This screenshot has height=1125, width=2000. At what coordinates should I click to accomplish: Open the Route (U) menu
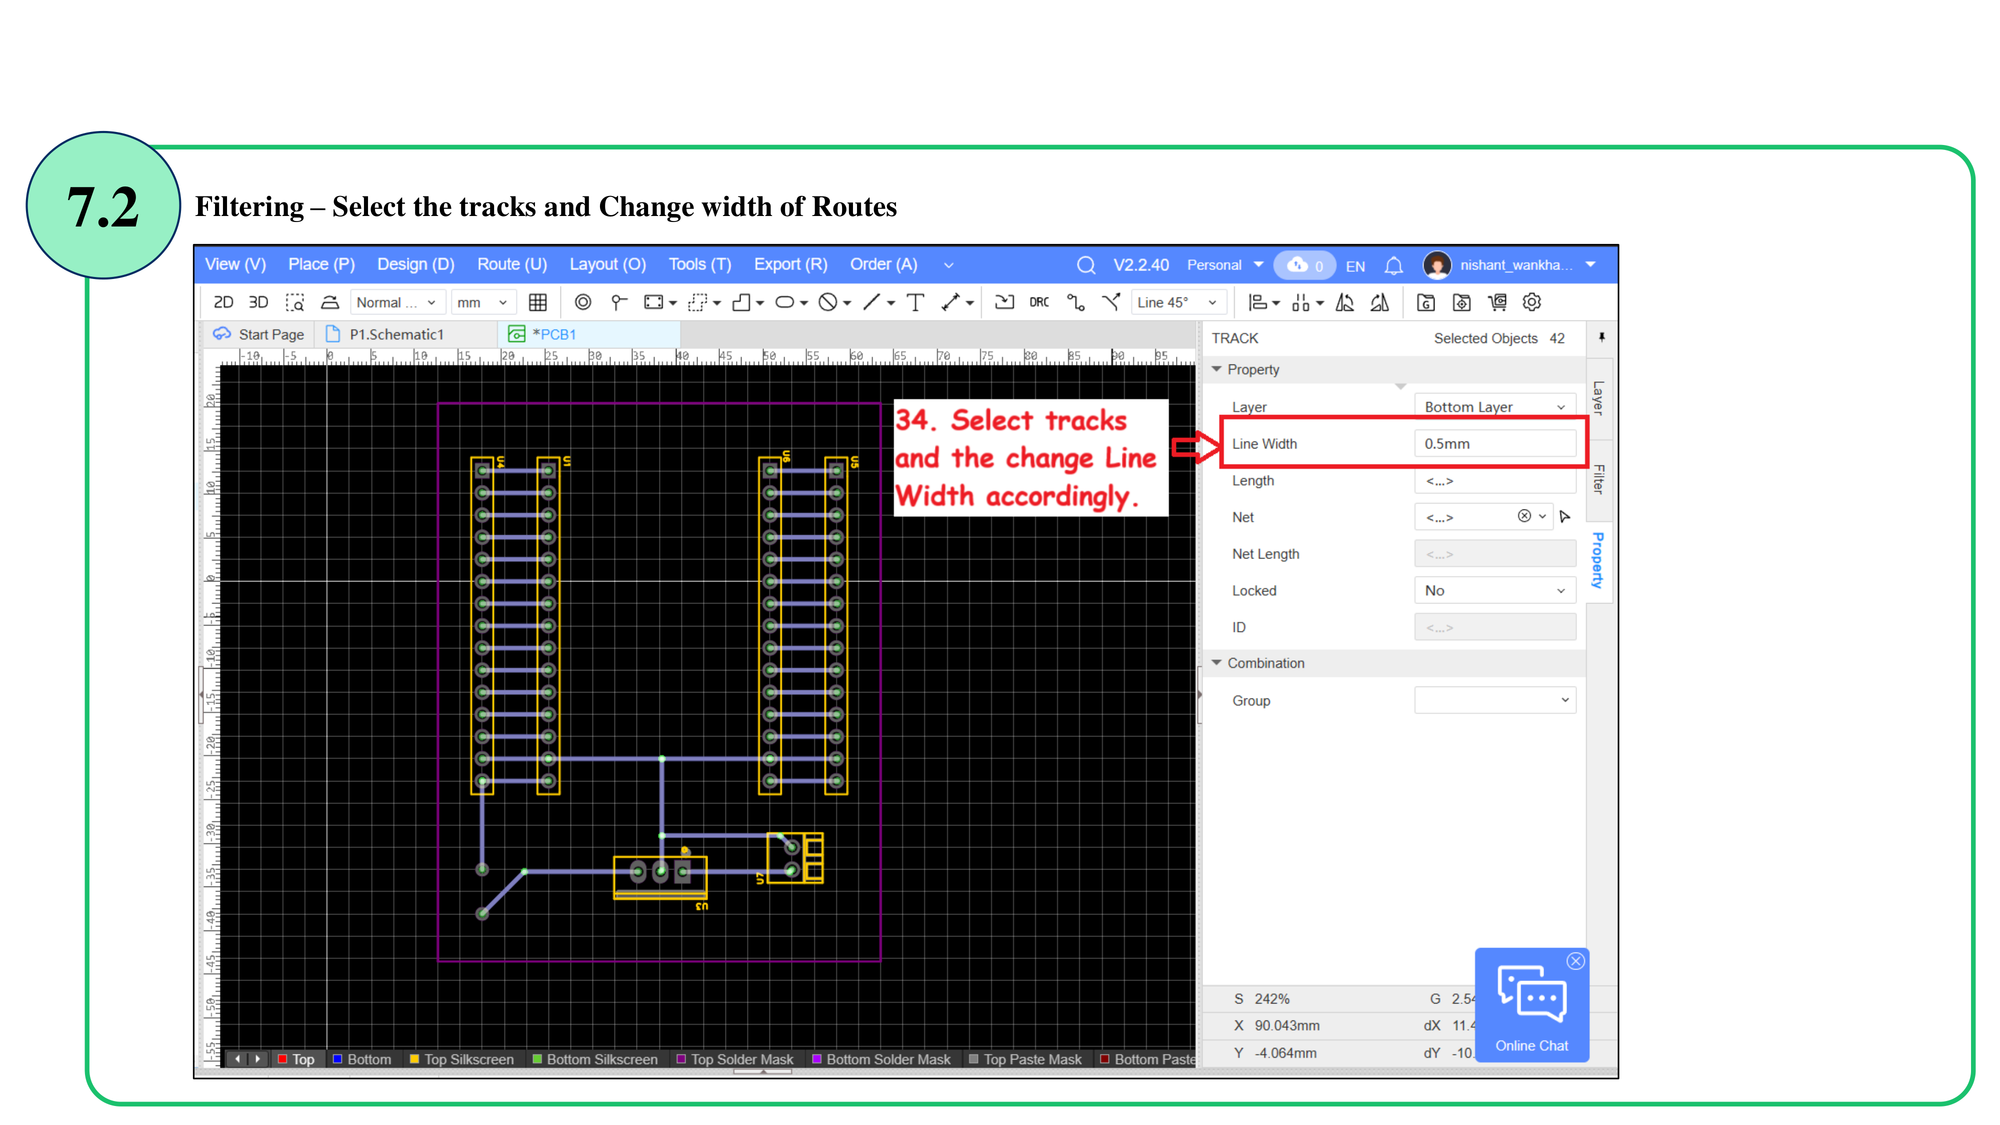[512, 264]
